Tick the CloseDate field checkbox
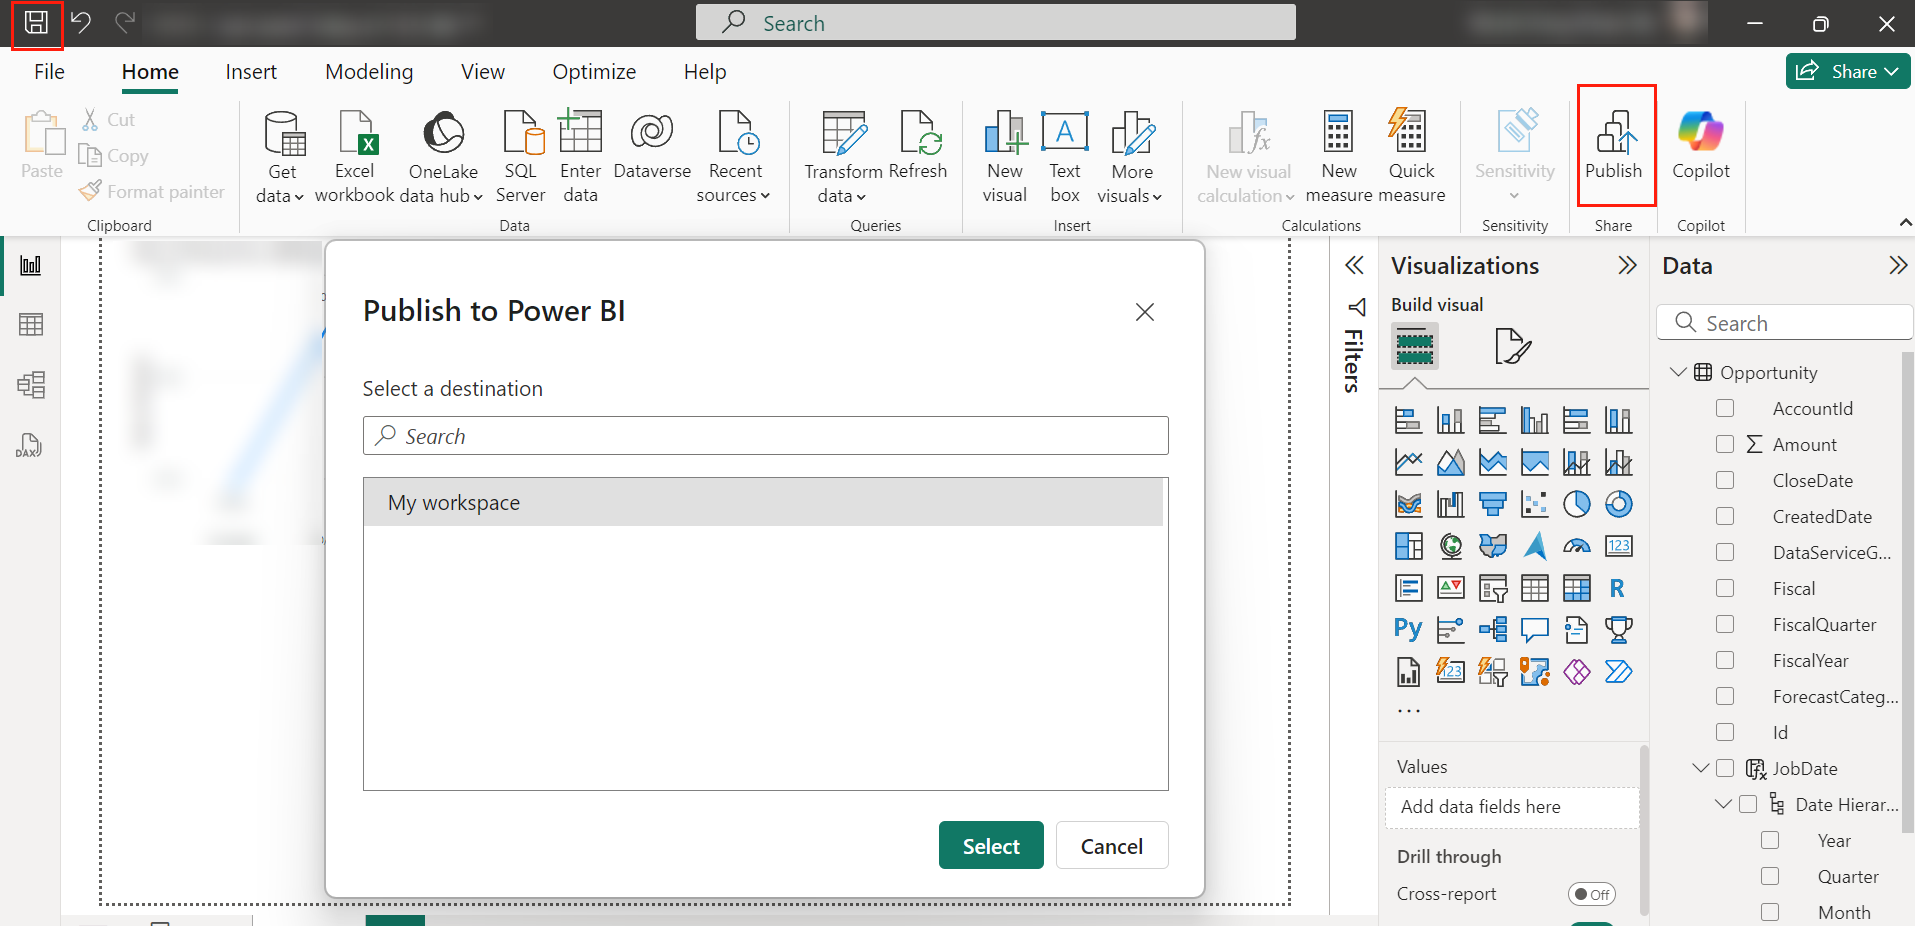The height and width of the screenshot is (926, 1915). (1725, 480)
